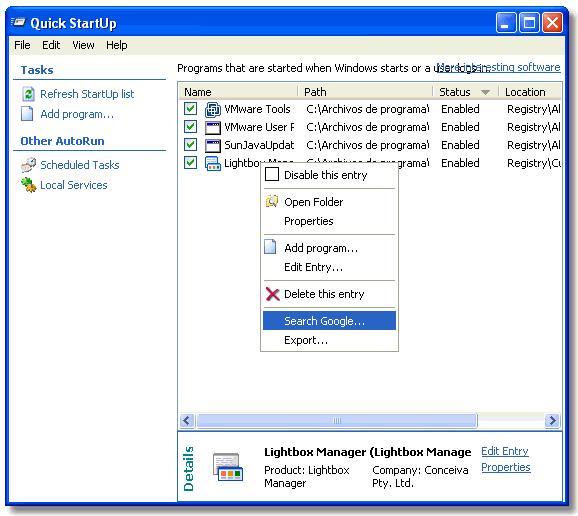Viewport: 578px width, 516px height.
Task: Open the View menu
Action: 83,45
